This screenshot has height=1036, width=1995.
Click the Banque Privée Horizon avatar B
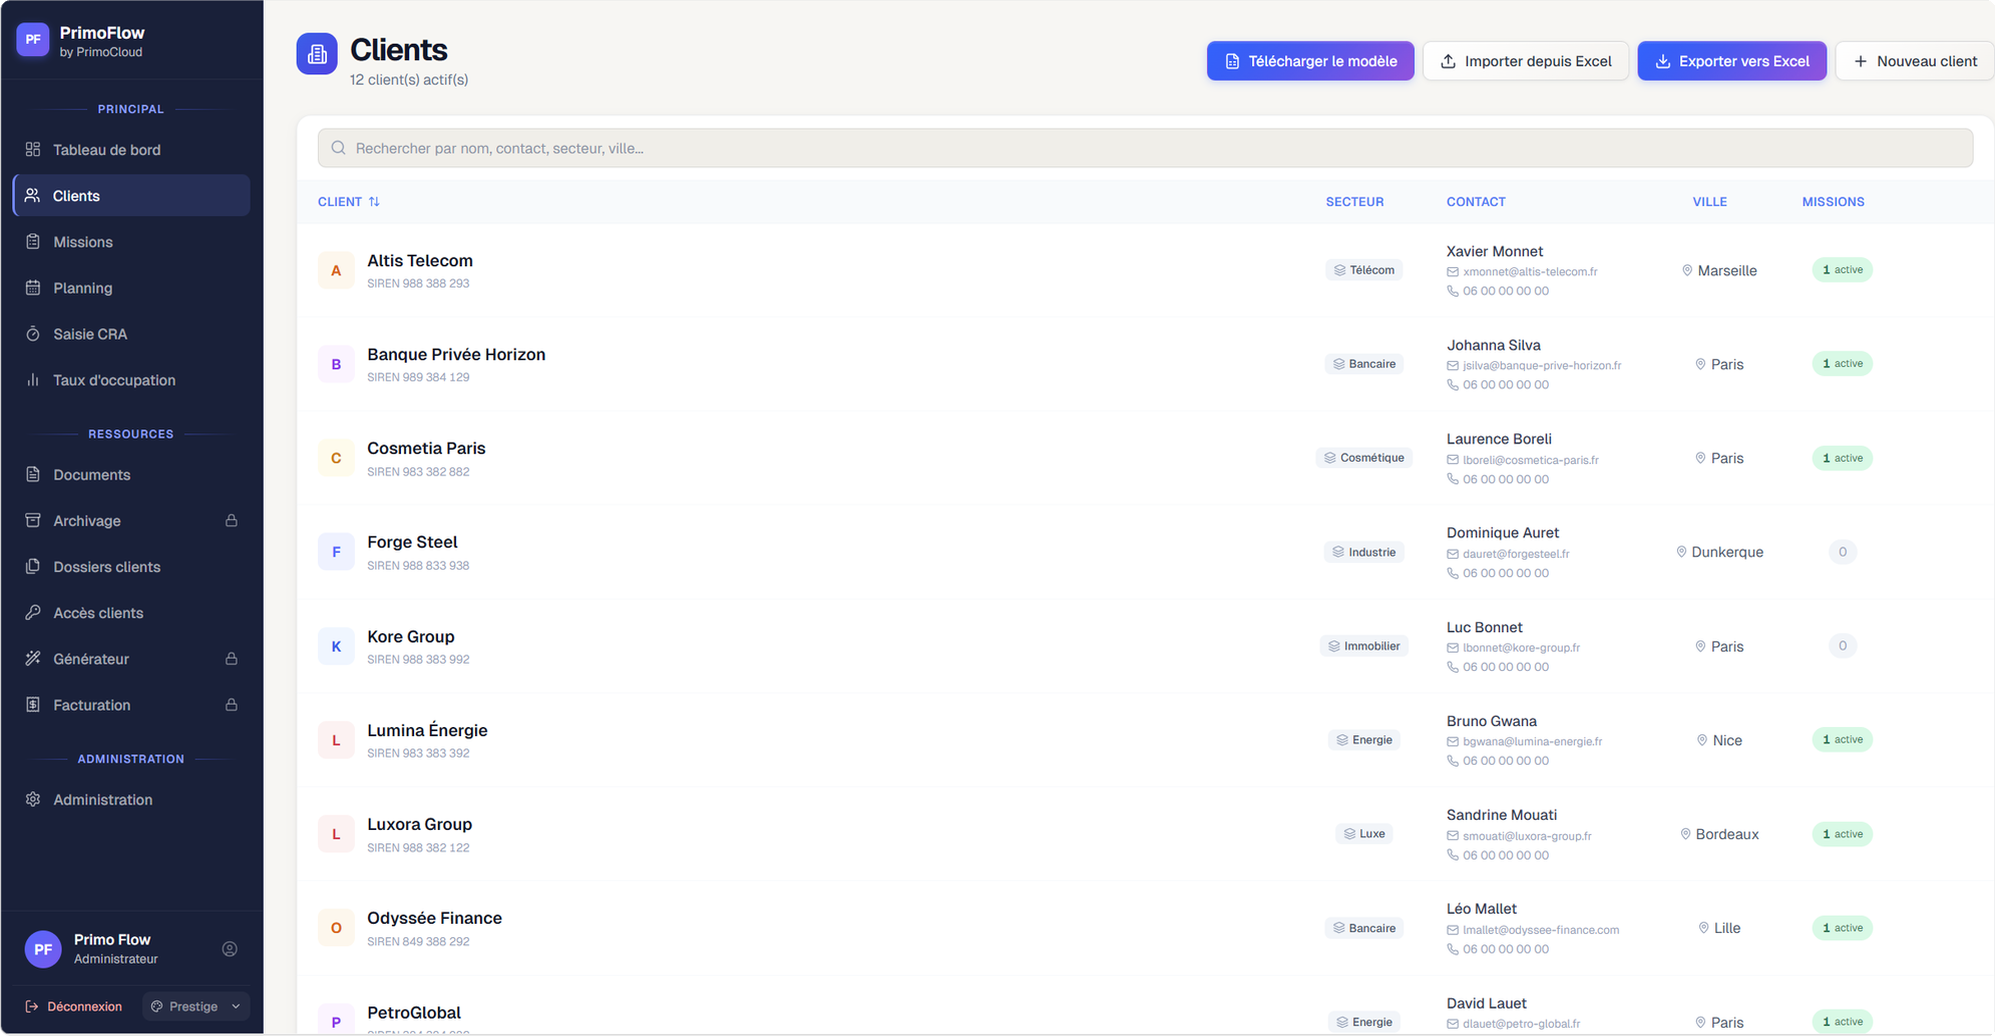(336, 364)
